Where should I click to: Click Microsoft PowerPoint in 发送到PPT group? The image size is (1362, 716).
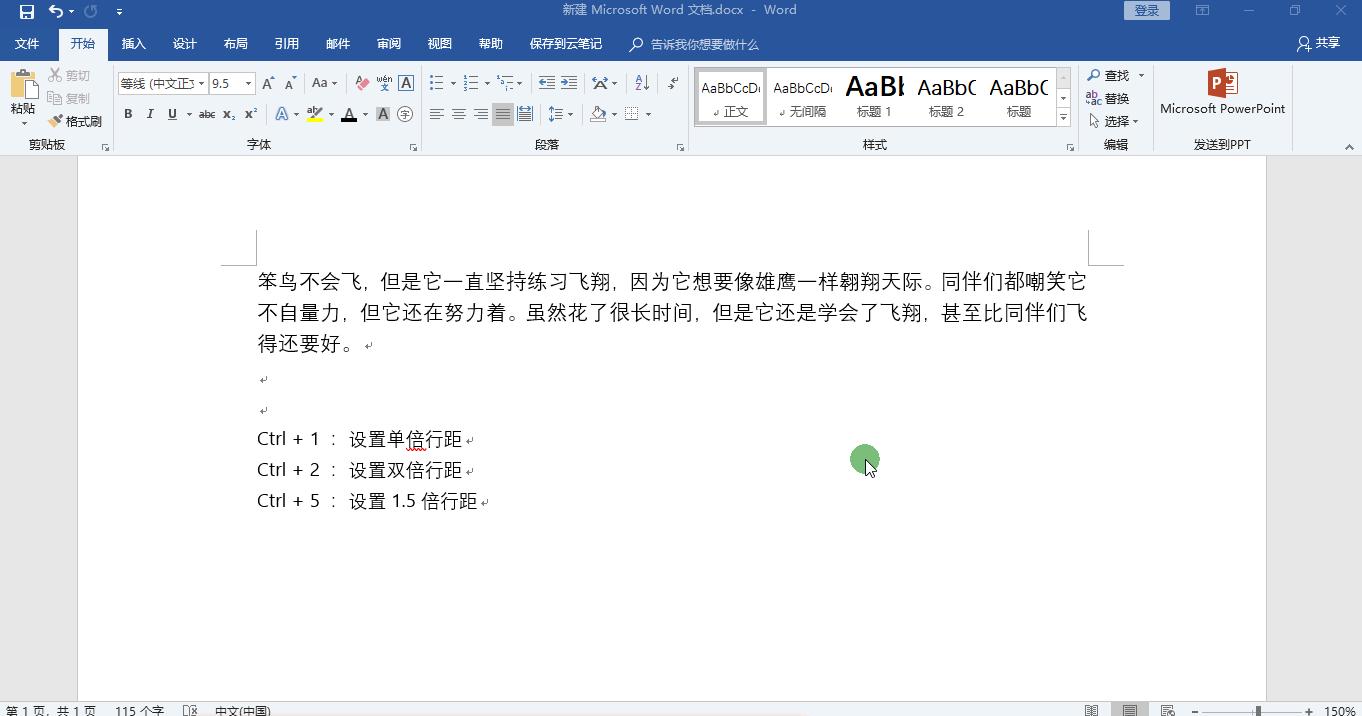[1221, 95]
